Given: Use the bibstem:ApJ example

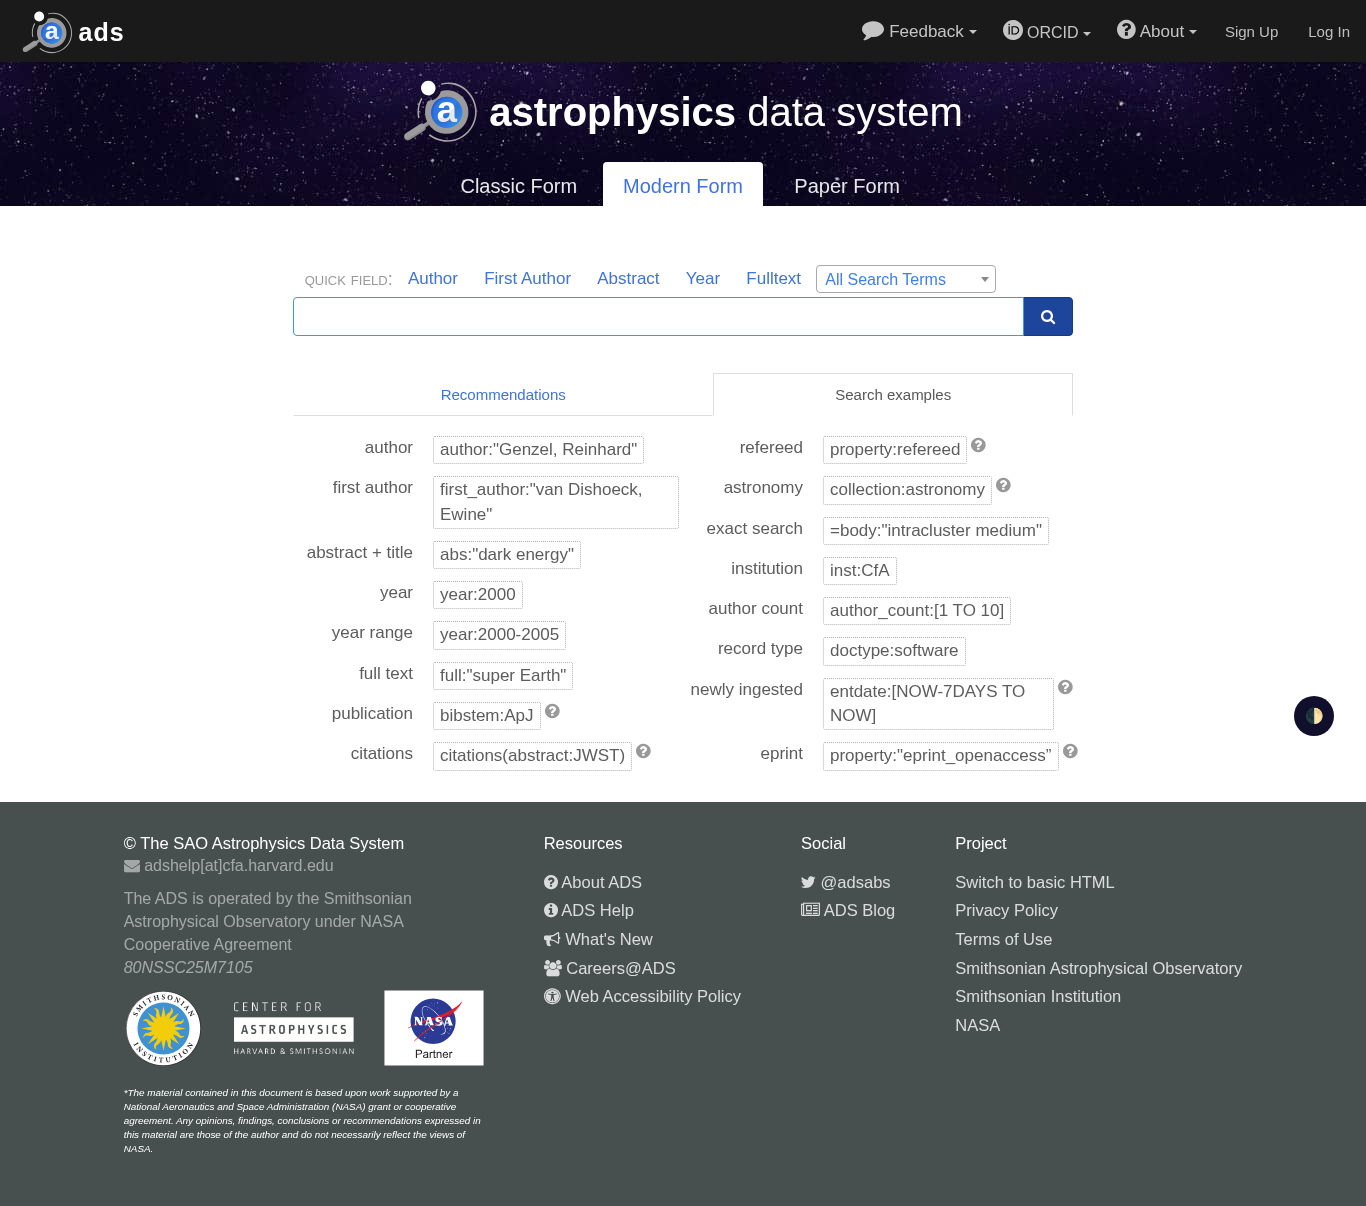Looking at the screenshot, I should click(x=487, y=716).
